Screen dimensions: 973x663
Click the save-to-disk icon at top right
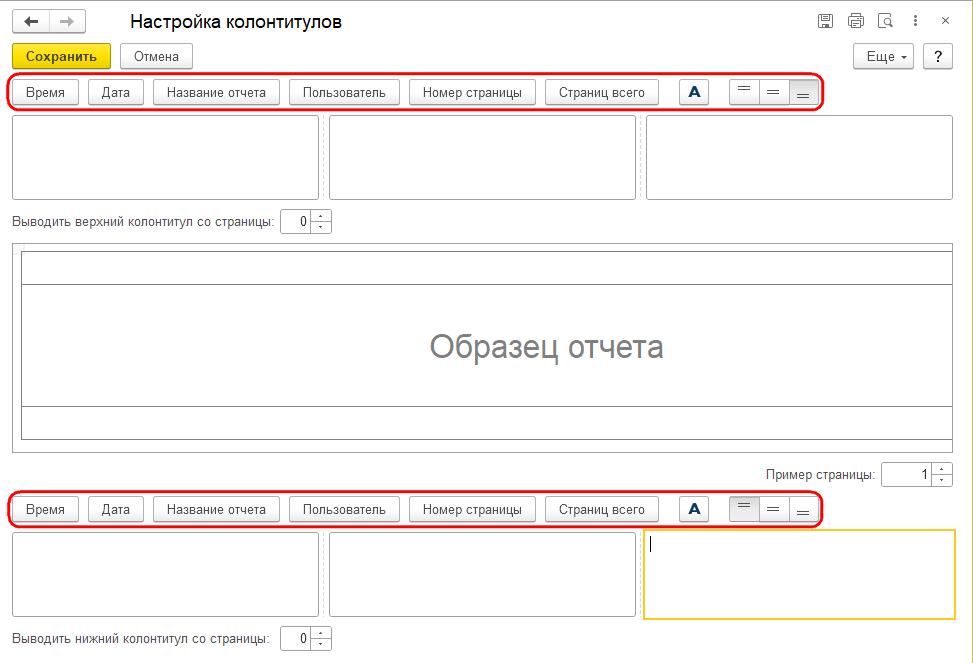pos(825,21)
